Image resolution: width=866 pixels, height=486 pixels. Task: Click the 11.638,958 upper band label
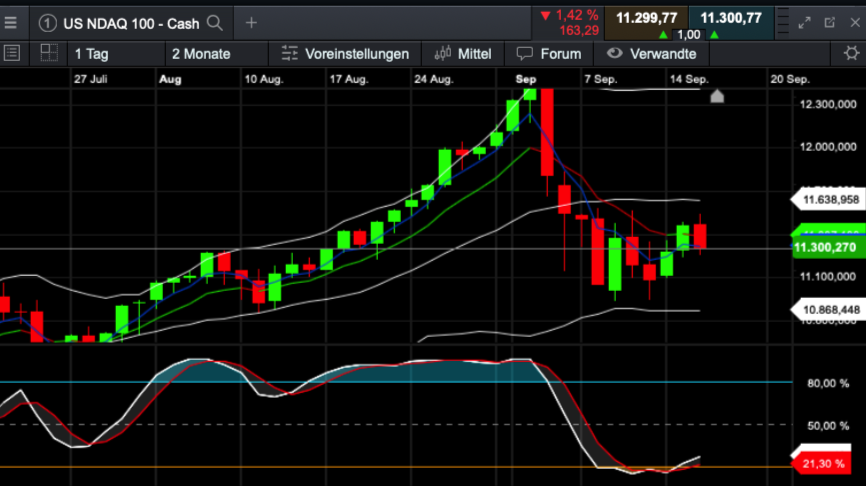tap(828, 199)
